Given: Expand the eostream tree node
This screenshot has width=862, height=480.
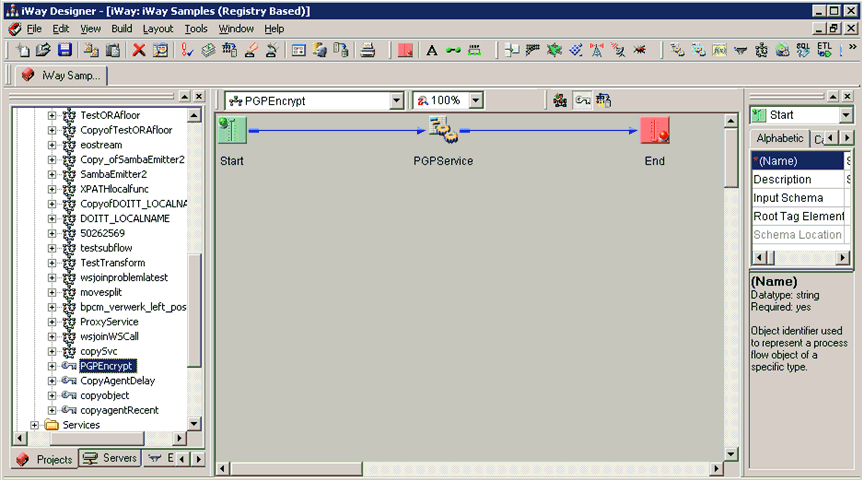Looking at the screenshot, I should tap(52, 145).
